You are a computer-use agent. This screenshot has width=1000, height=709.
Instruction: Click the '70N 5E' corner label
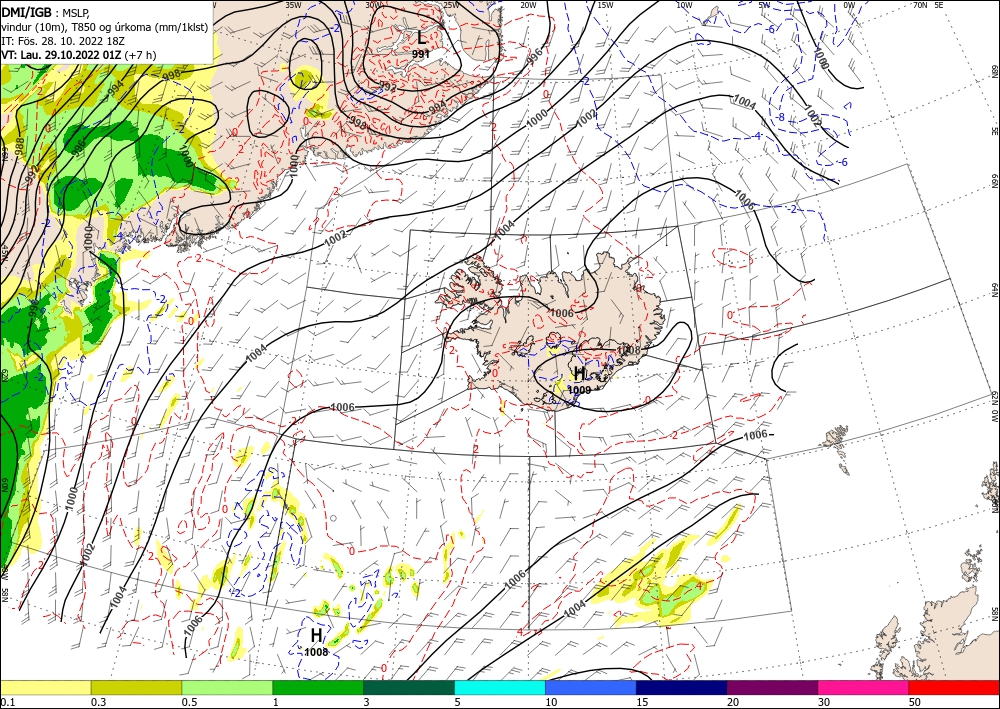point(928,4)
